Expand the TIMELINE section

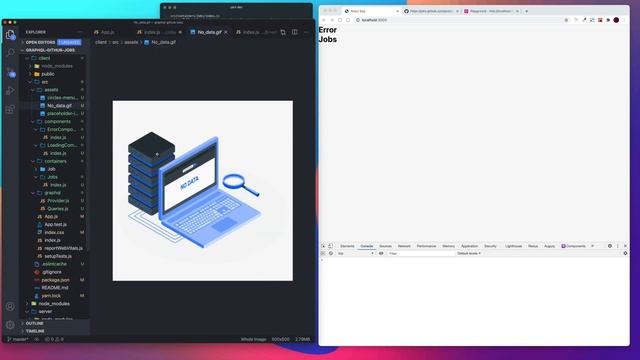pyautogui.click(x=35, y=331)
